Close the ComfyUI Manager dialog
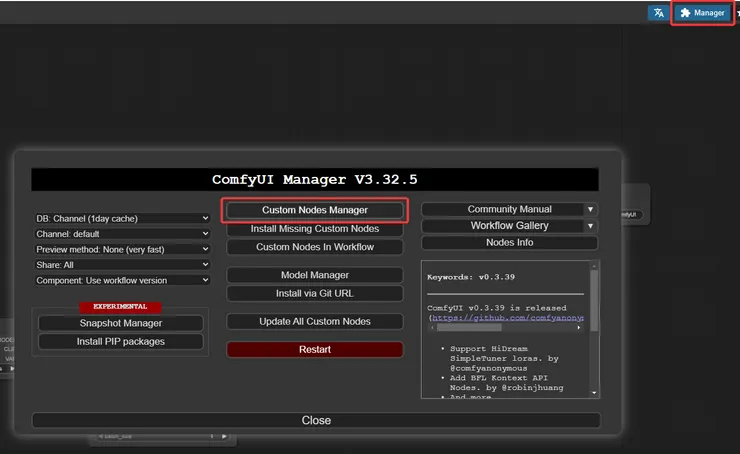The width and height of the screenshot is (740, 454). 316,420
